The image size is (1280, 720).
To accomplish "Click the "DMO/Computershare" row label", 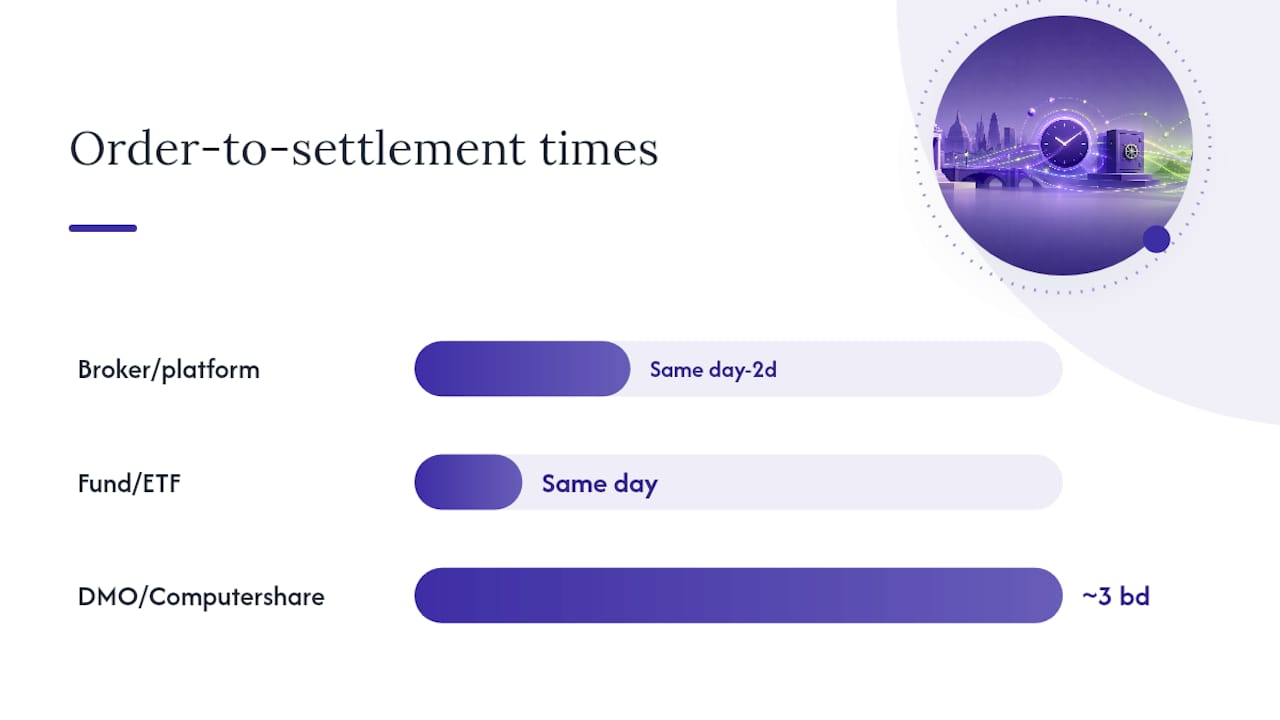I will pos(201,597).
